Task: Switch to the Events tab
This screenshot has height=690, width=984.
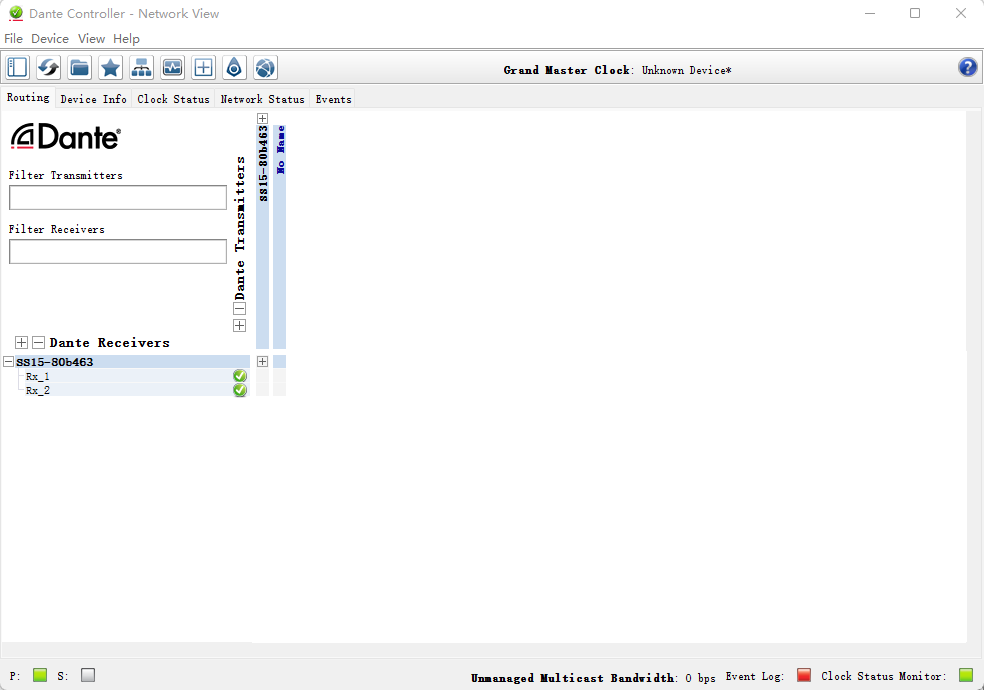Action: 333,99
